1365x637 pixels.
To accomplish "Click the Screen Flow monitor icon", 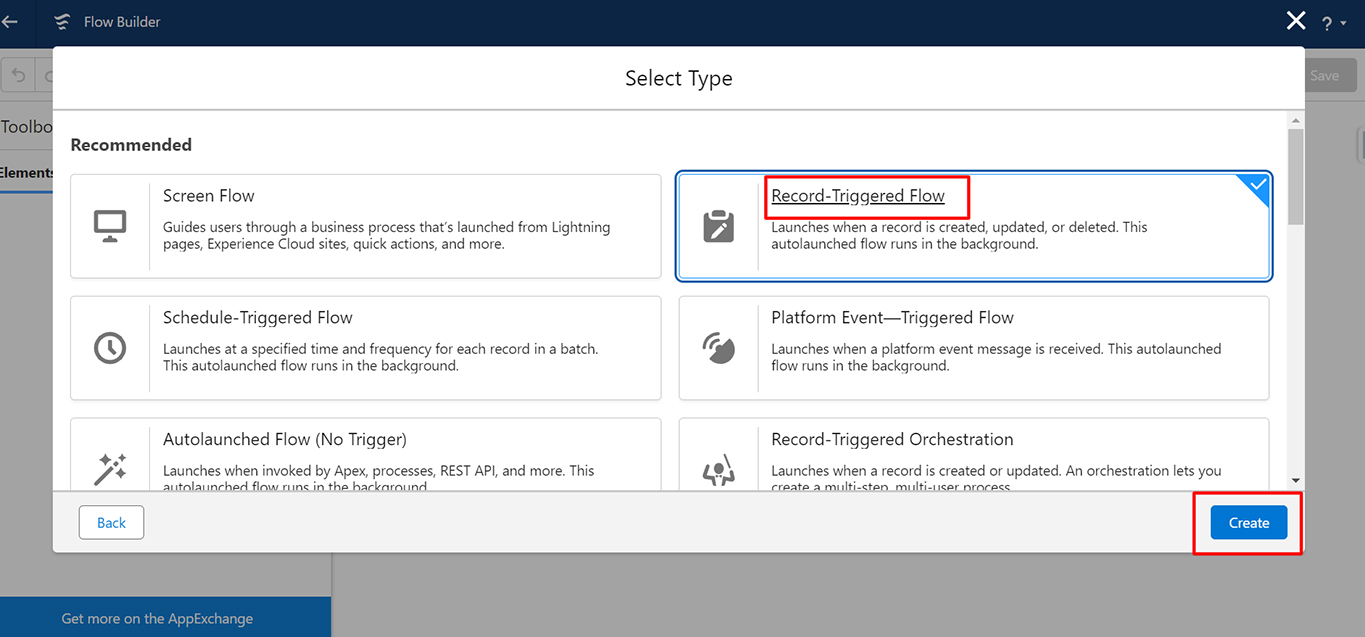I will tap(109, 226).
